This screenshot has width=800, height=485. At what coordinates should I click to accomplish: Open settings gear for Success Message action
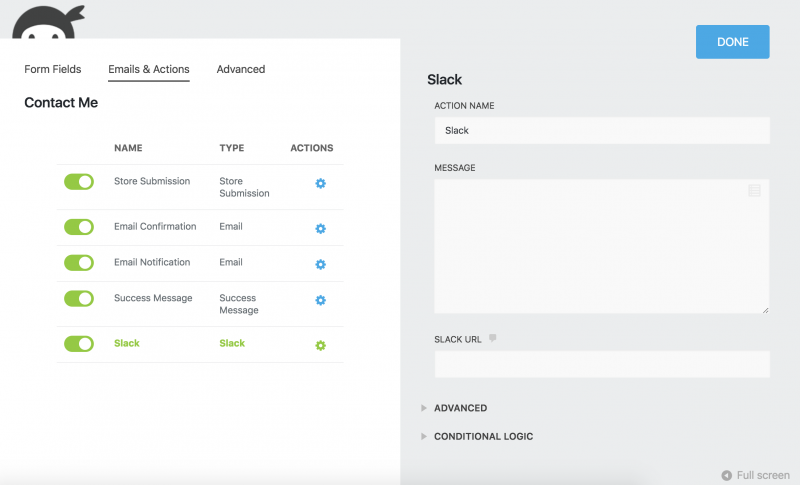point(320,300)
